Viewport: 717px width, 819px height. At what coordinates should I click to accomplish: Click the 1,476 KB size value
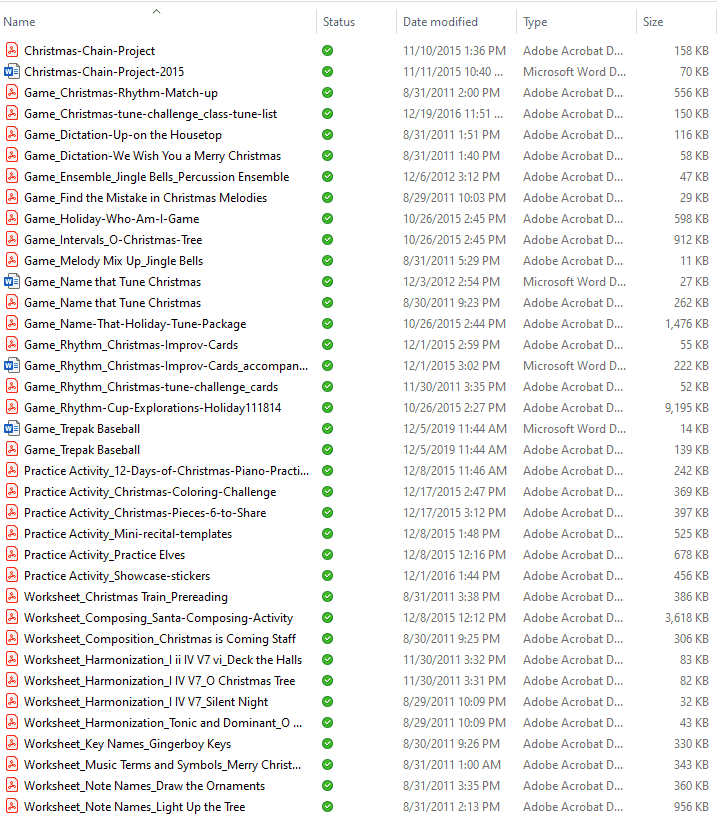click(686, 324)
